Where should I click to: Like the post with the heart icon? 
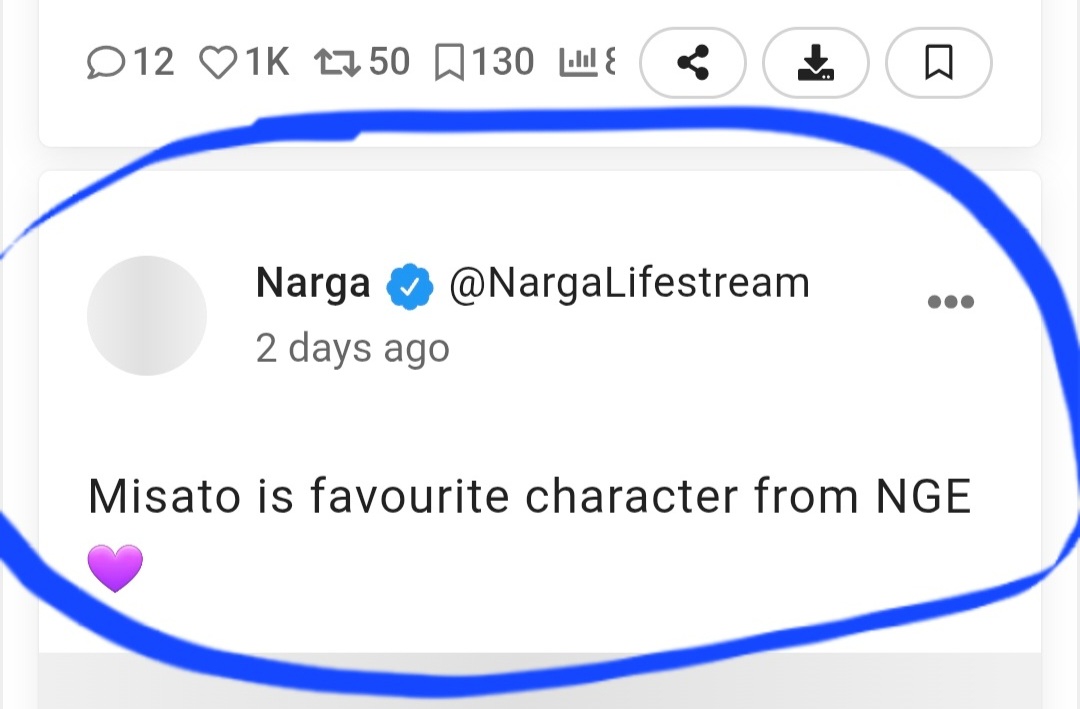coord(216,63)
